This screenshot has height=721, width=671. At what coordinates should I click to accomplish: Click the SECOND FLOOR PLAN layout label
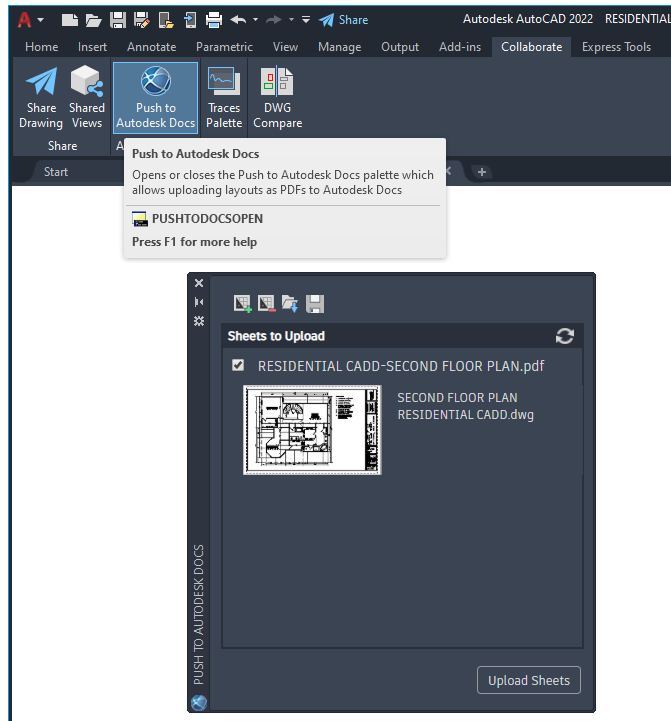tap(457, 397)
